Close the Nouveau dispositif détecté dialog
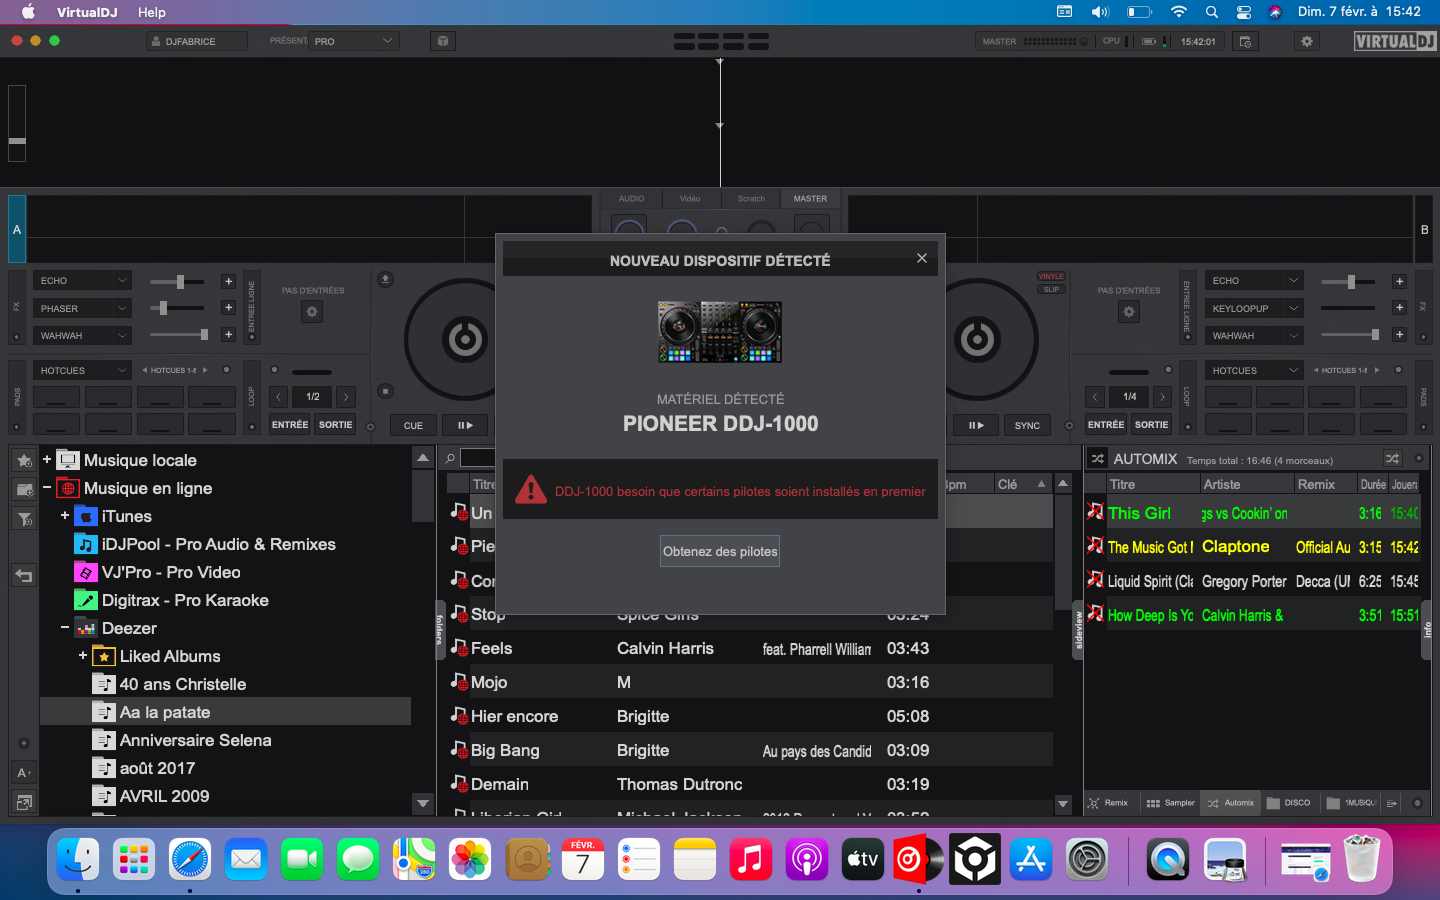 (x=921, y=258)
